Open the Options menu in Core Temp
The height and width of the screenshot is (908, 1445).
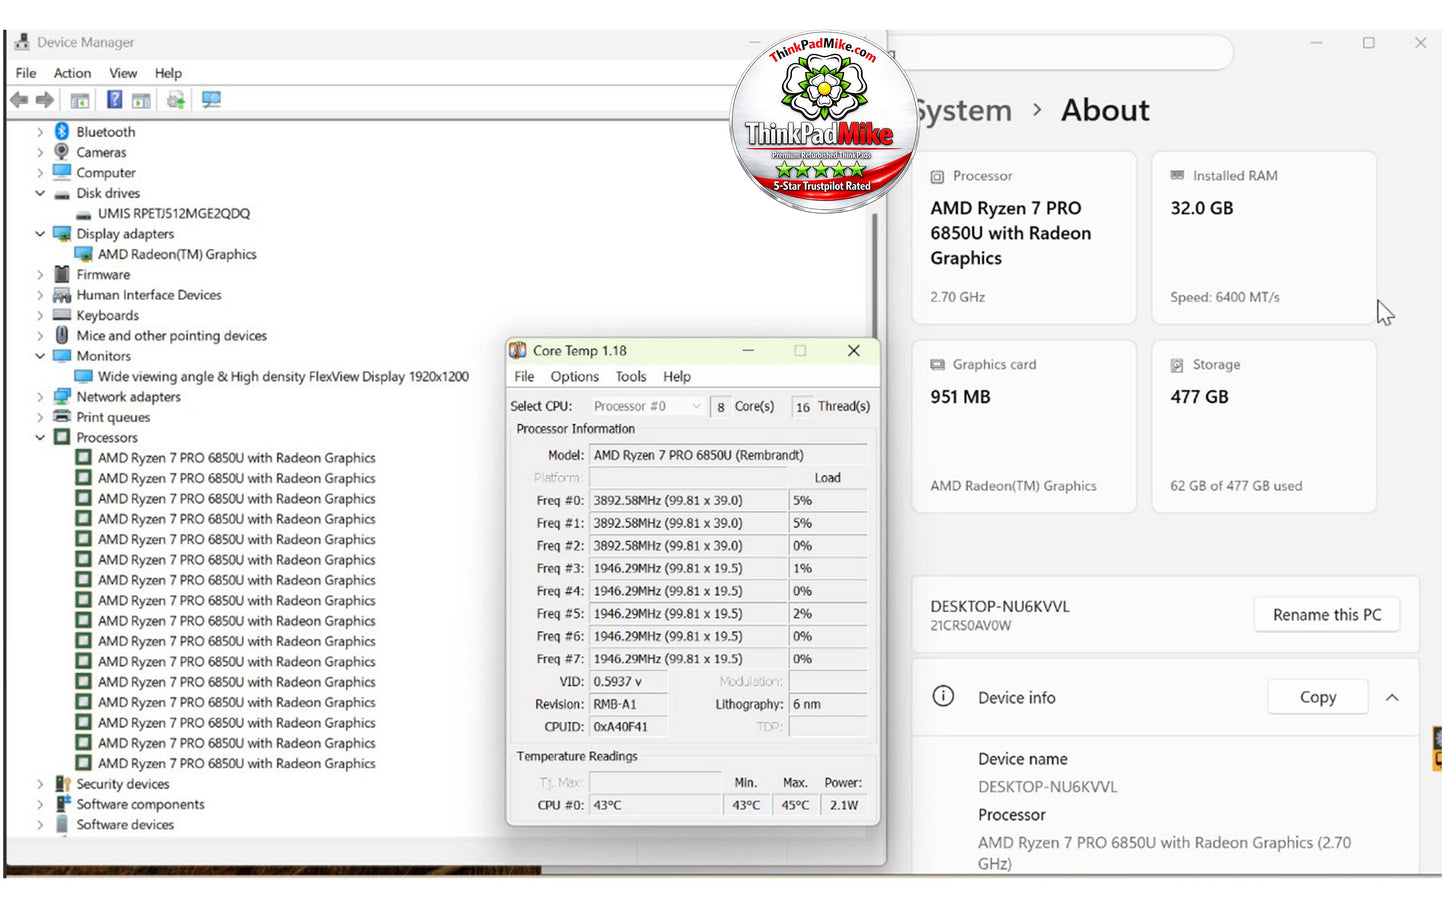[x=574, y=377]
